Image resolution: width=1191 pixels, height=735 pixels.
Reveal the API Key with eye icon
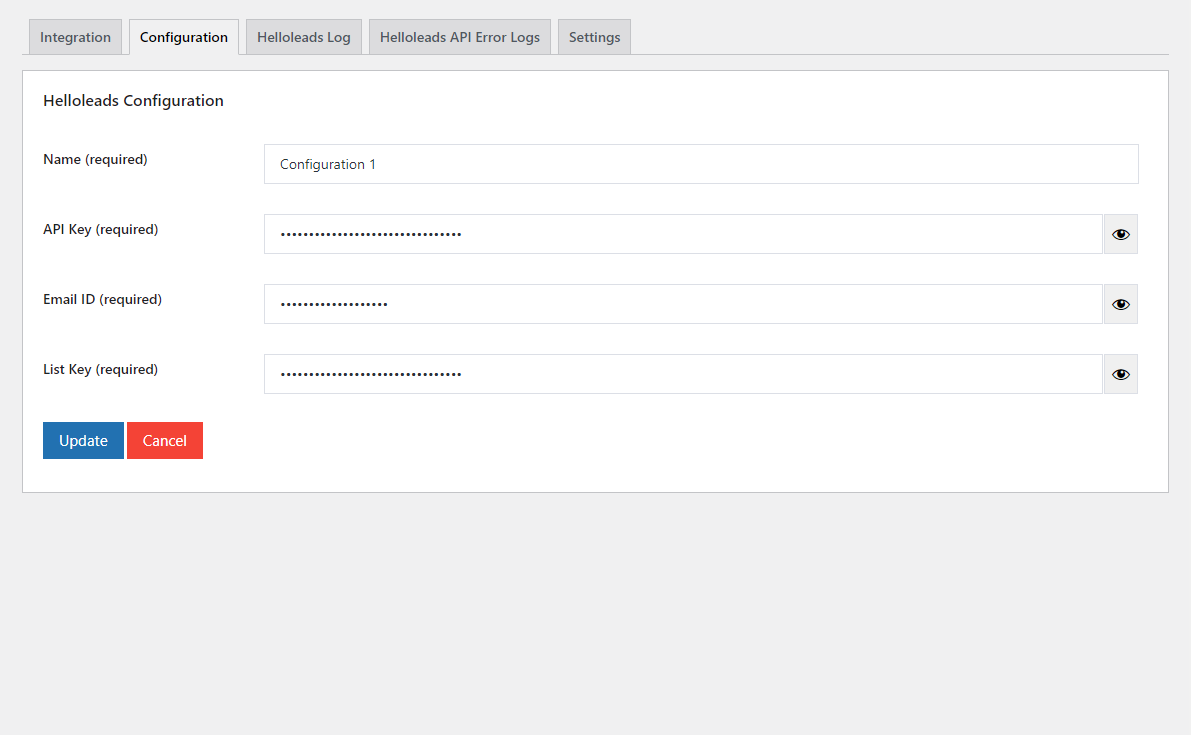pos(1120,234)
